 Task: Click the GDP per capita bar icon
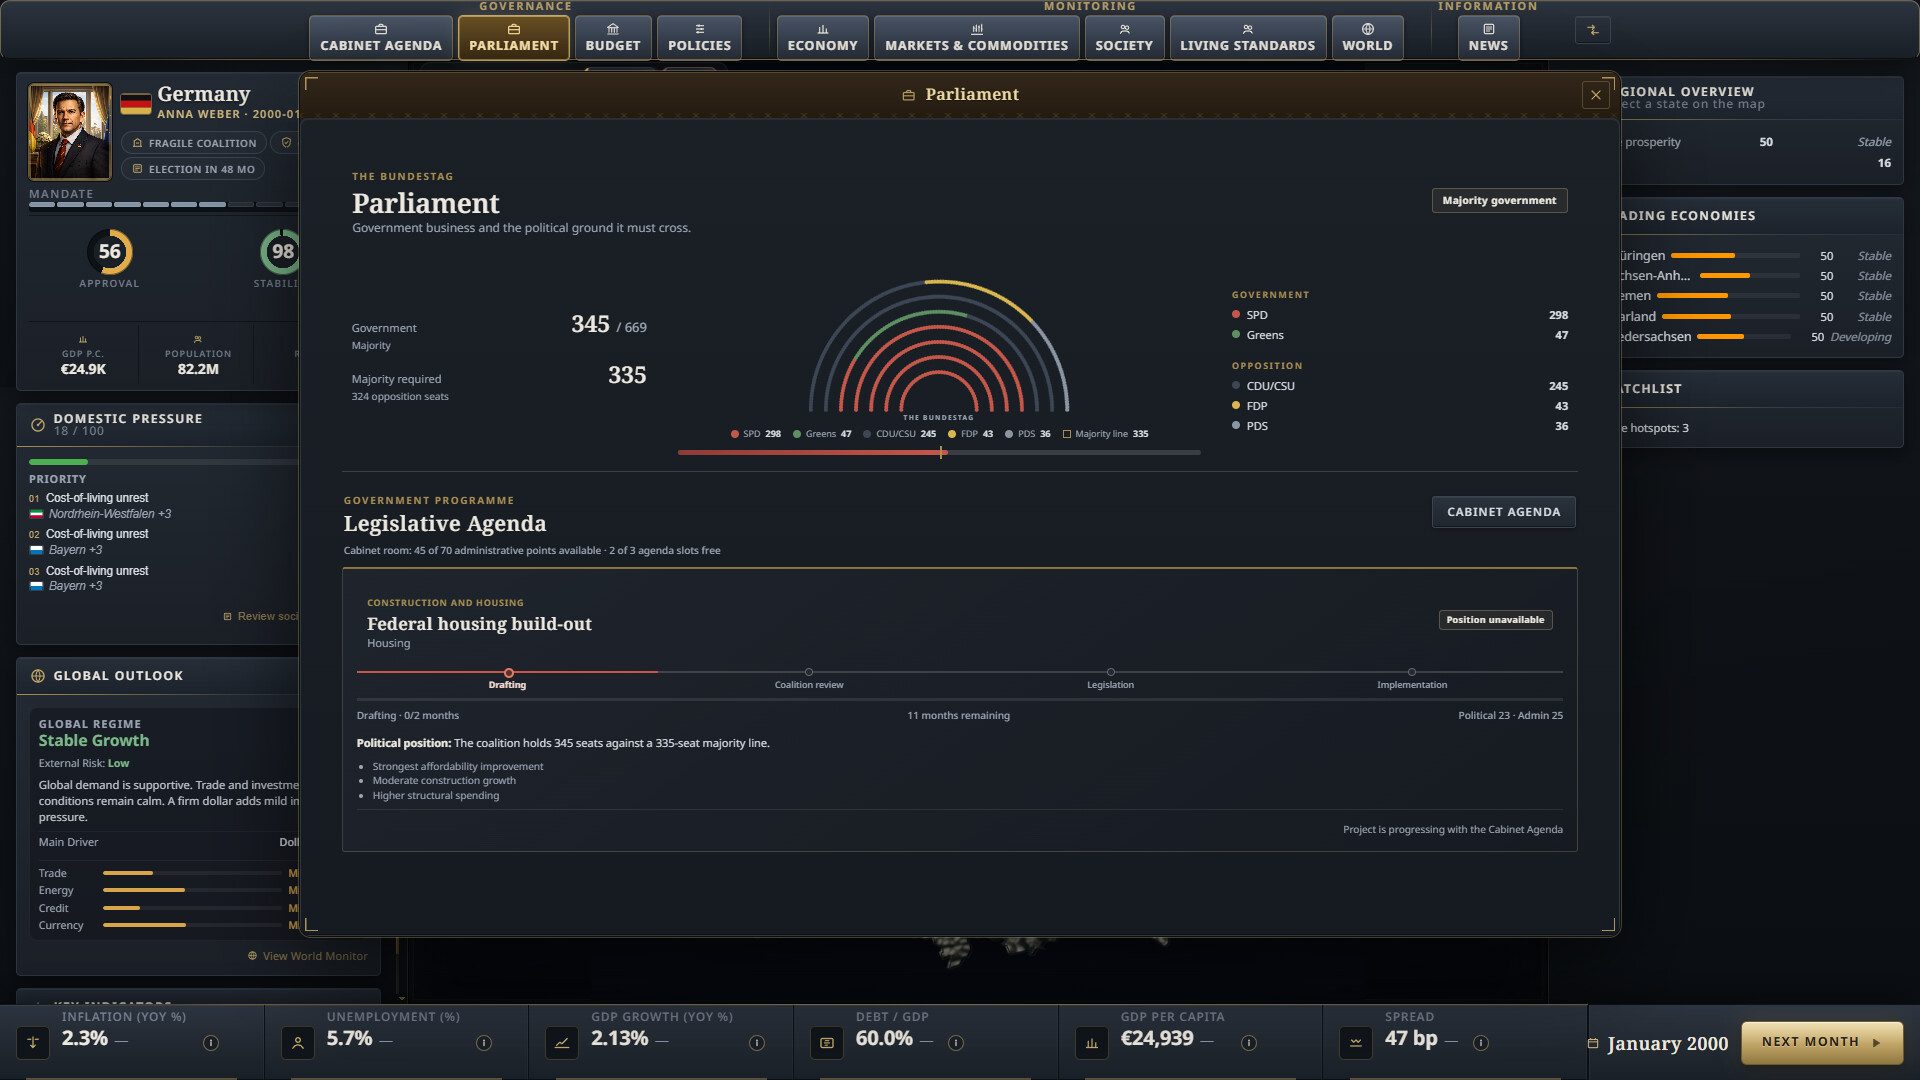pos(1092,1043)
